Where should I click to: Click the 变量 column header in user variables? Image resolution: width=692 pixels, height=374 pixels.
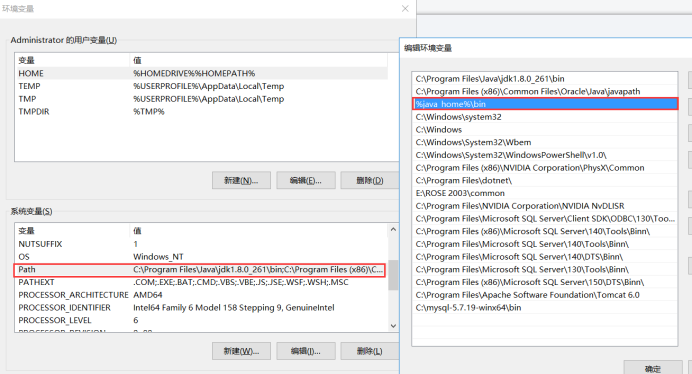point(72,60)
